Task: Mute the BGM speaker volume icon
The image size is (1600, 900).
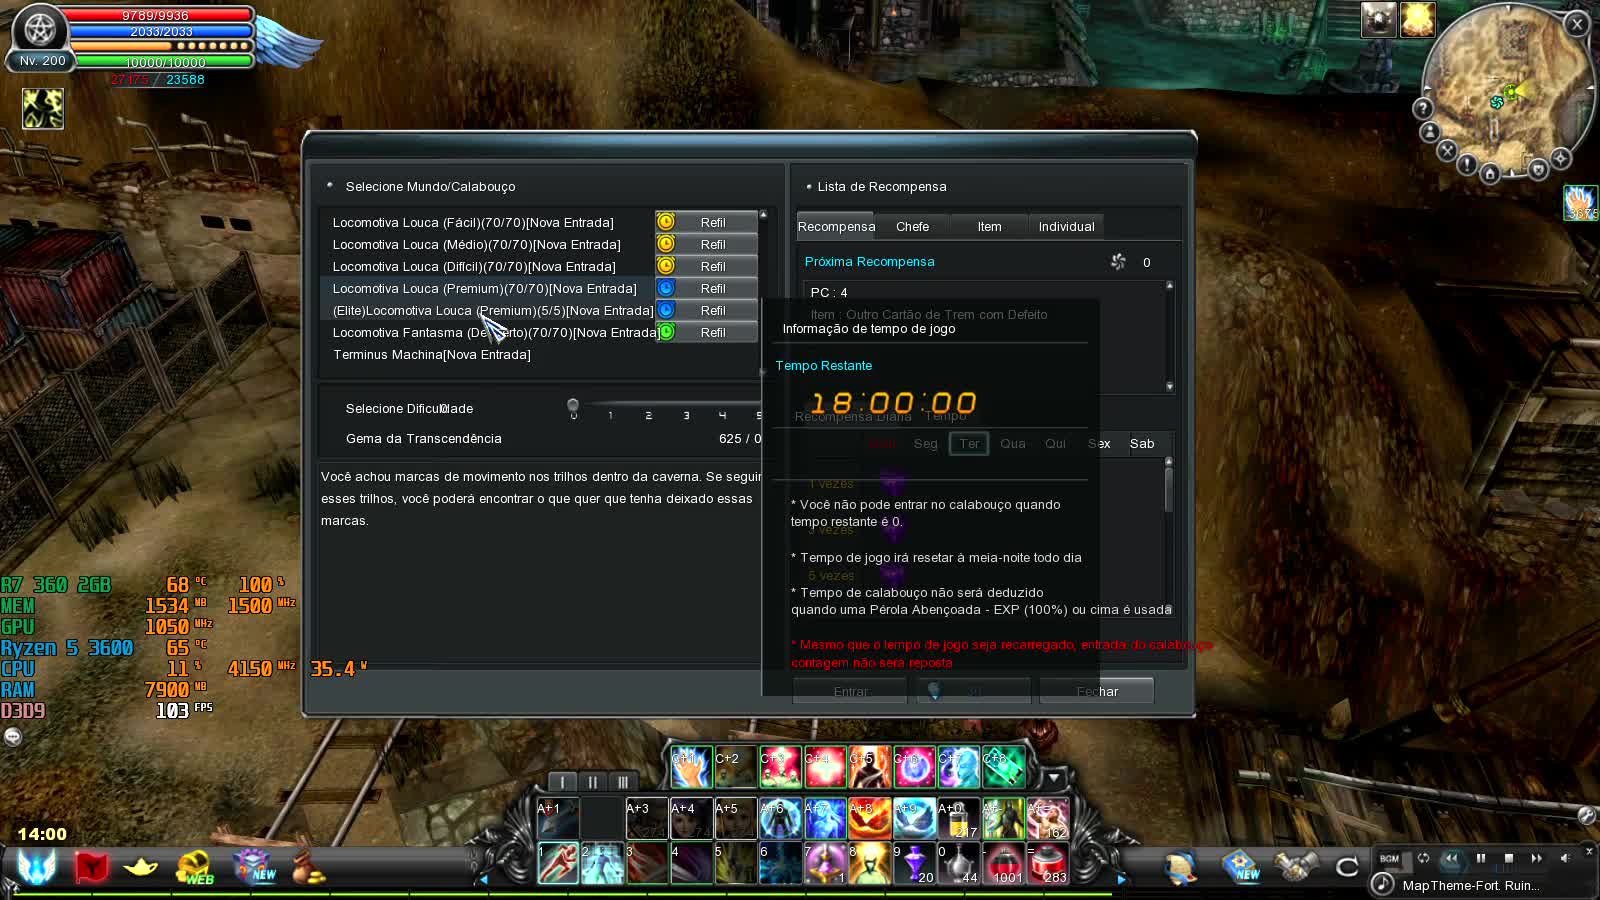Action: click(x=1565, y=858)
